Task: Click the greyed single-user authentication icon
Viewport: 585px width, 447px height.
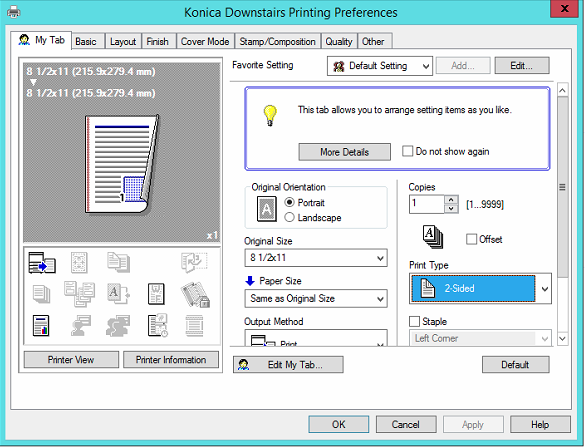Action: [x=81, y=325]
